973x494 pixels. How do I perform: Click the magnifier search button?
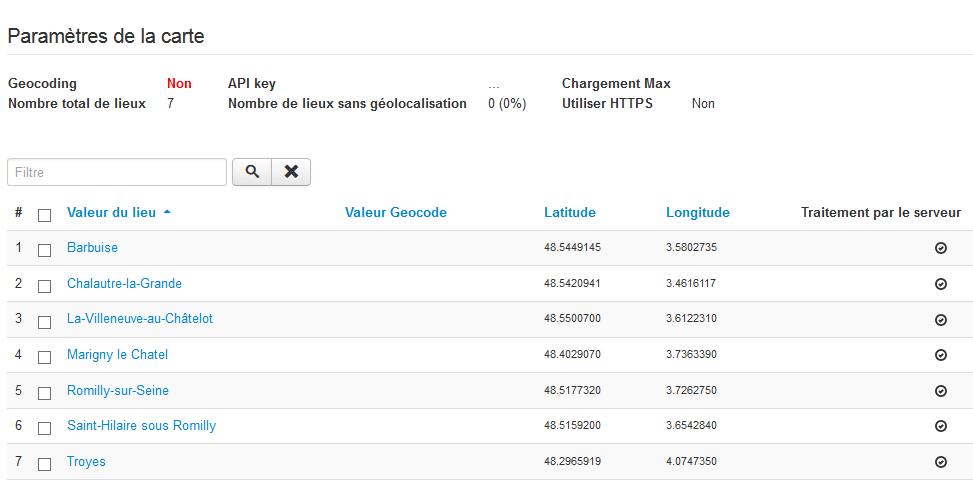click(x=253, y=172)
